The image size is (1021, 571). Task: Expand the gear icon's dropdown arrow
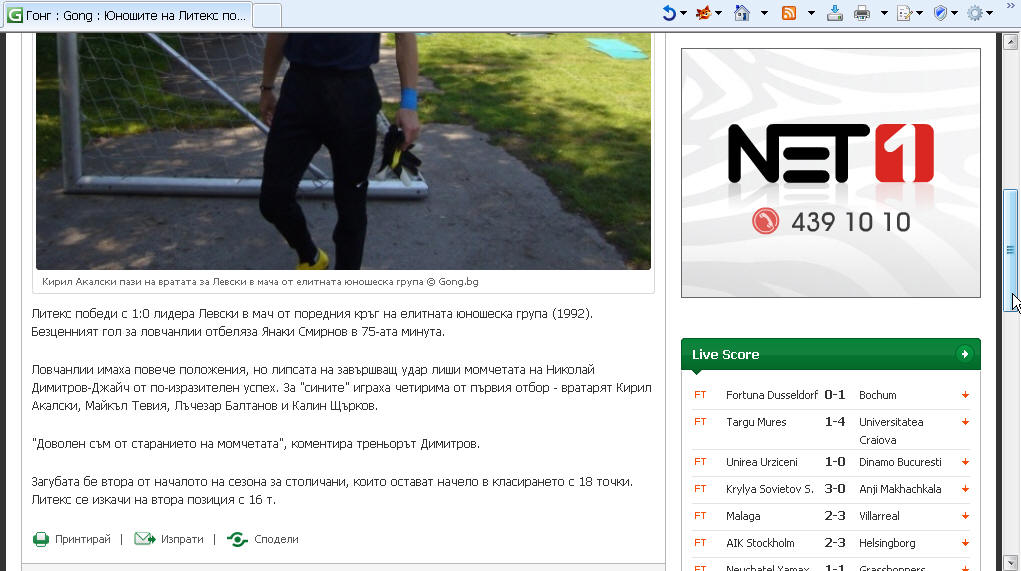coord(989,13)
